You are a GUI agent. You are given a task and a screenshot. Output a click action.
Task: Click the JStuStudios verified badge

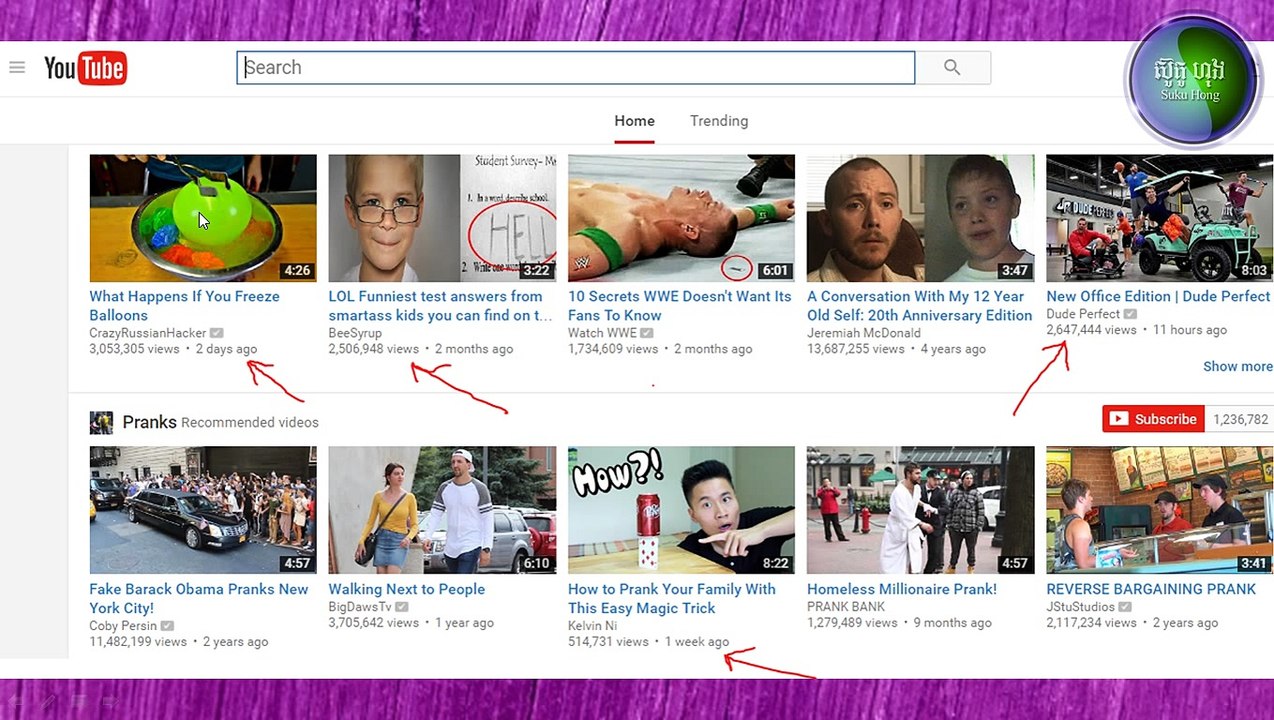(1125, 607)
